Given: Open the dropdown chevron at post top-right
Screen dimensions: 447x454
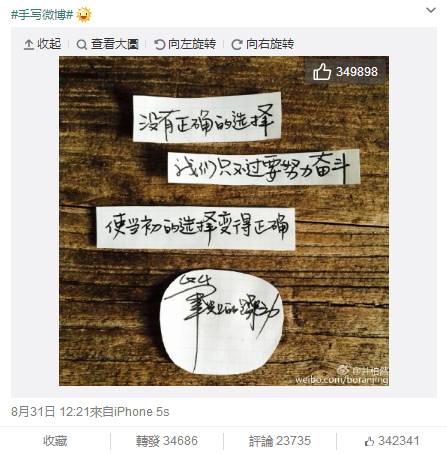Looking at the screenshot, I should coord(431,10).
